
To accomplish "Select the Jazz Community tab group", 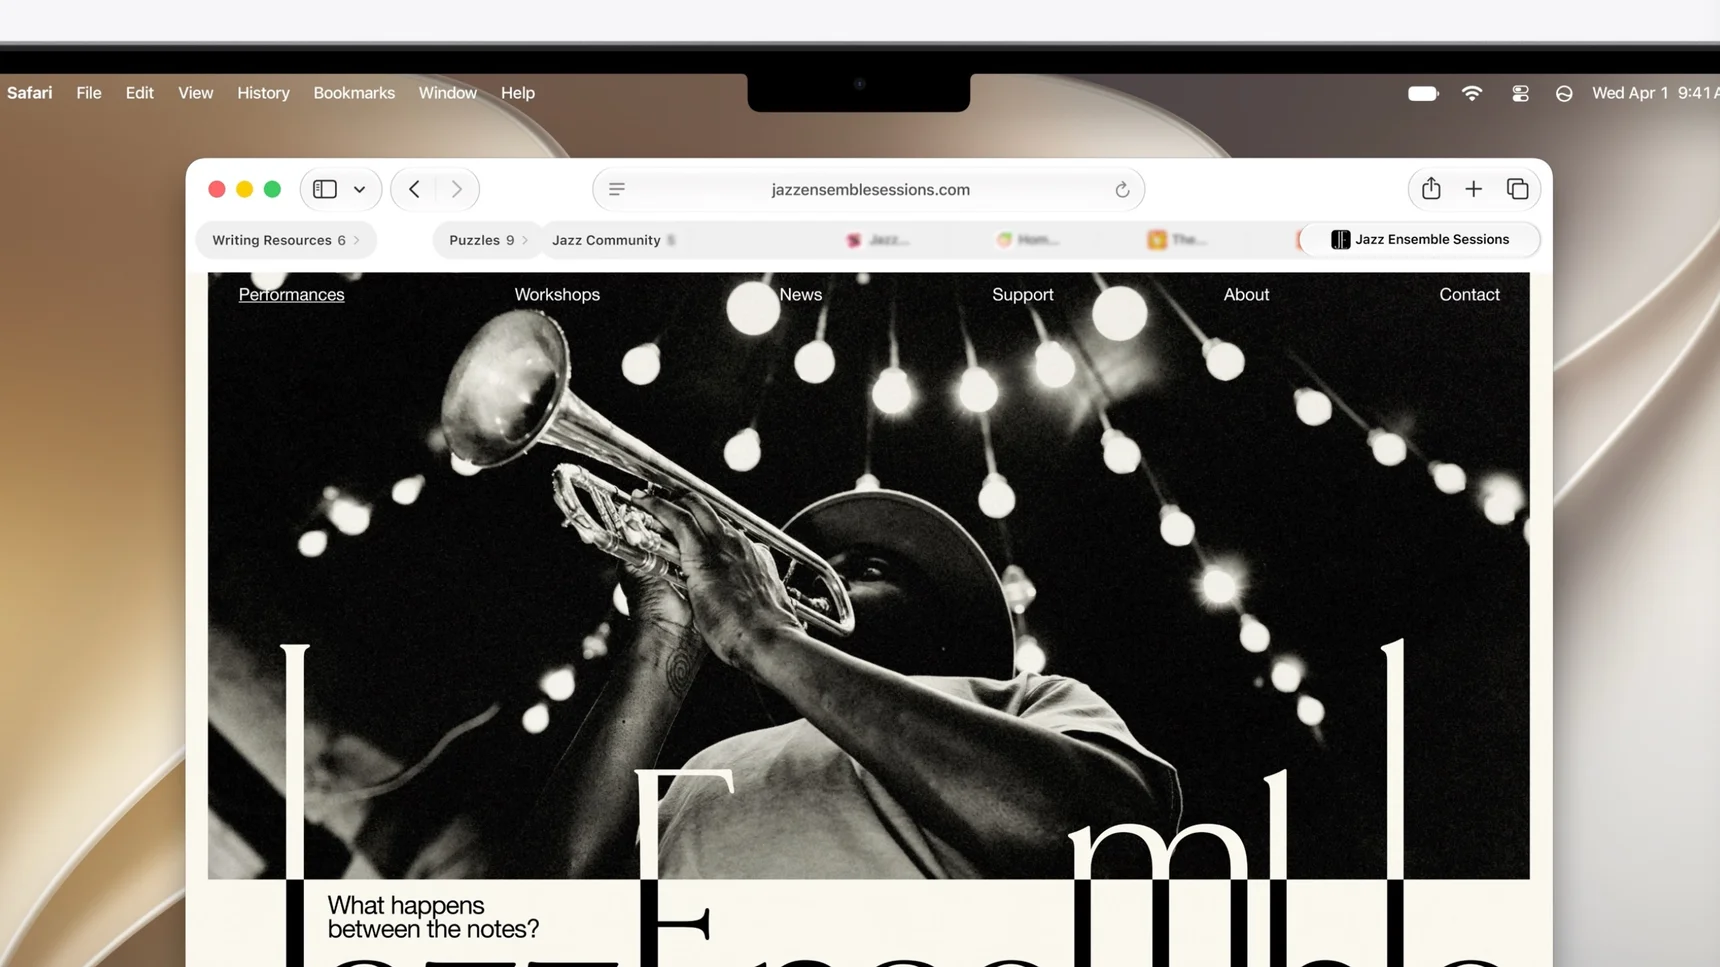I will 613,240.
